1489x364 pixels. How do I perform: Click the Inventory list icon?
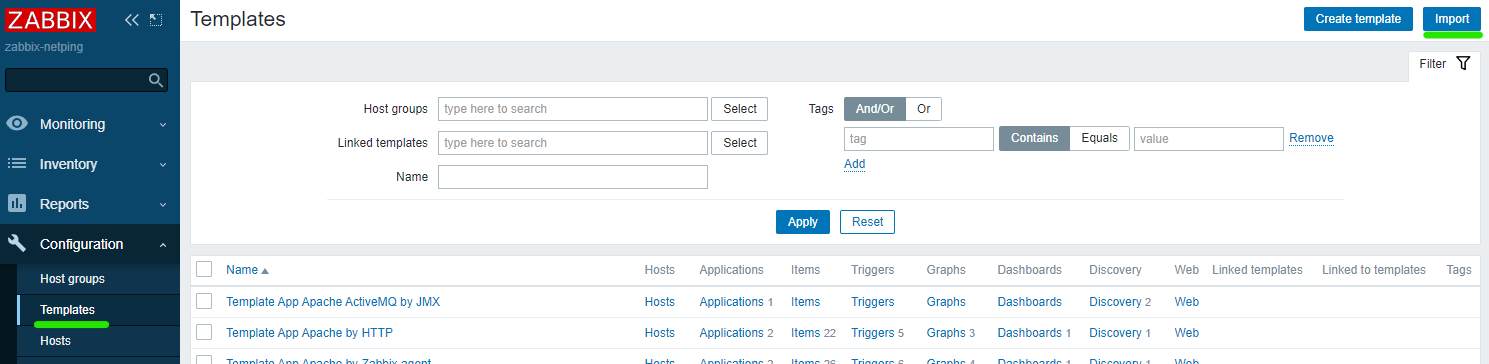tap(17, 164)
